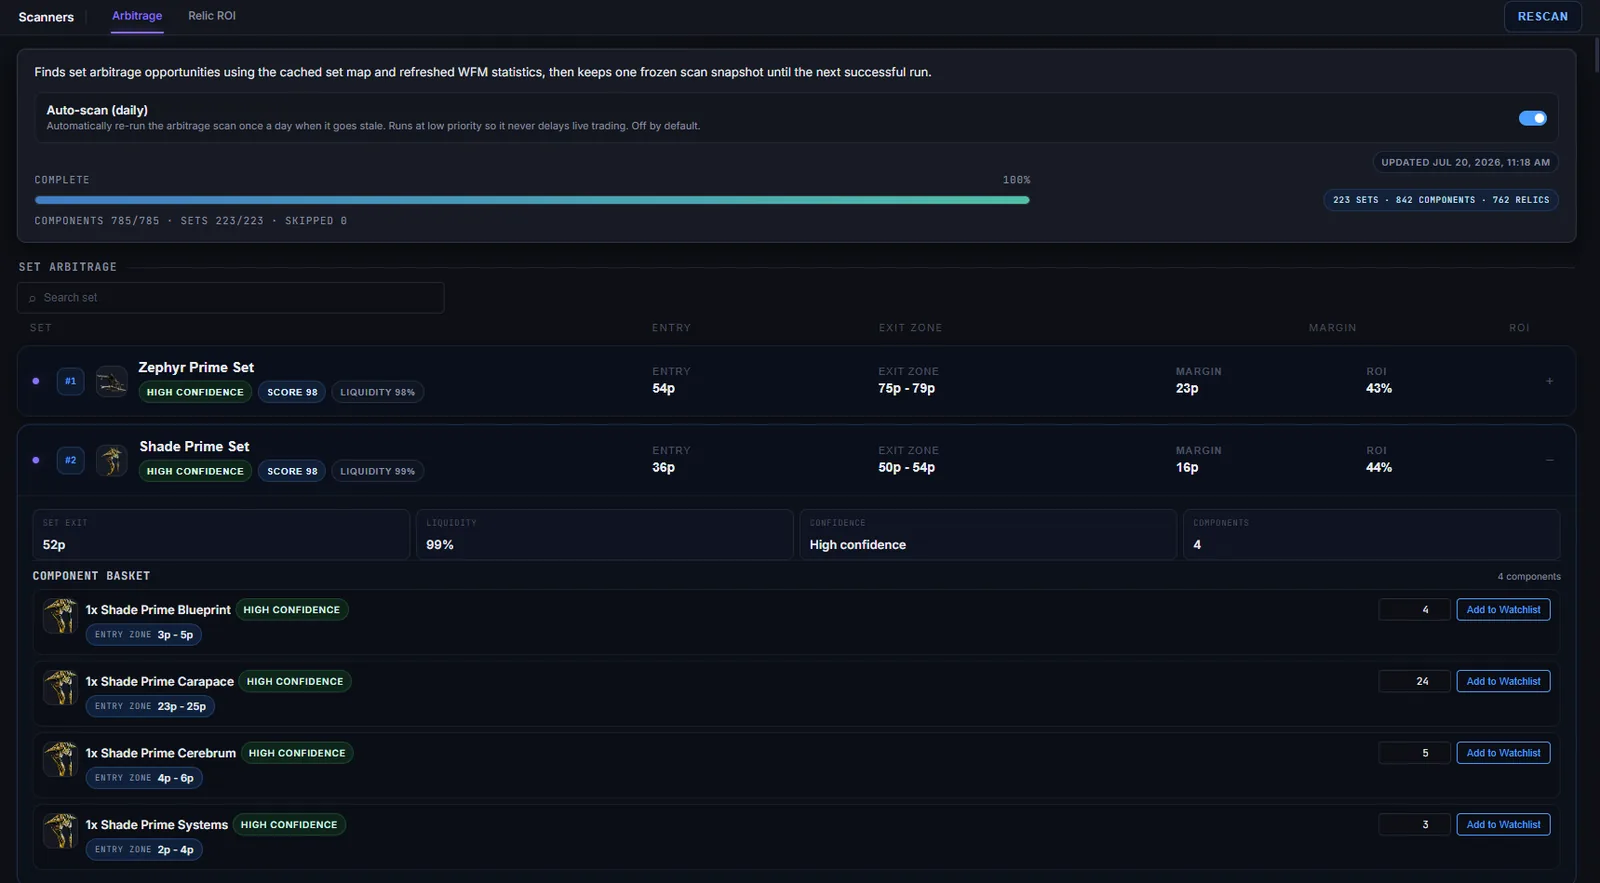Collapse the Shade Prime Set row
This screenshot has width=1600, height=883.
coord(1549,460)
